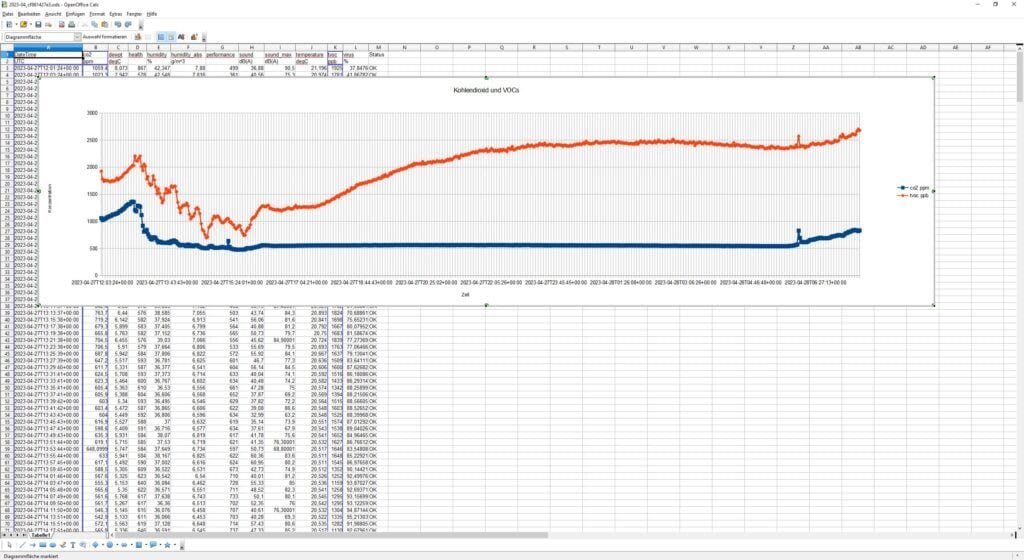Click the chart type icon
The image size is (1024, 560).
tap(138, 37)
